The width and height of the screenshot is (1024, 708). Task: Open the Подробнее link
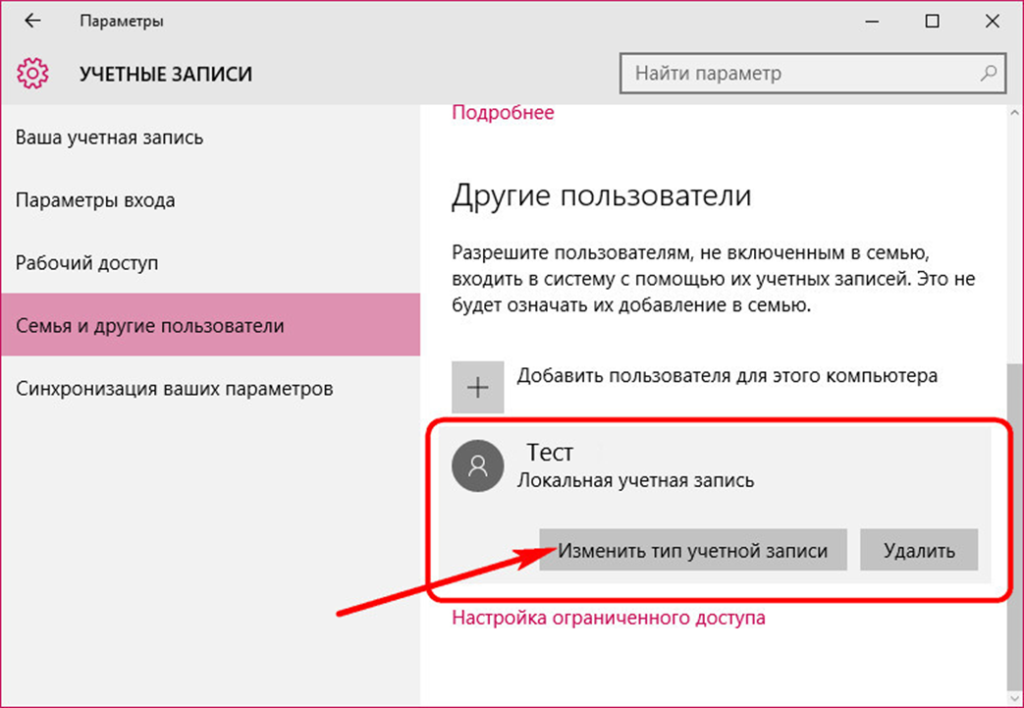click(503, 113)
